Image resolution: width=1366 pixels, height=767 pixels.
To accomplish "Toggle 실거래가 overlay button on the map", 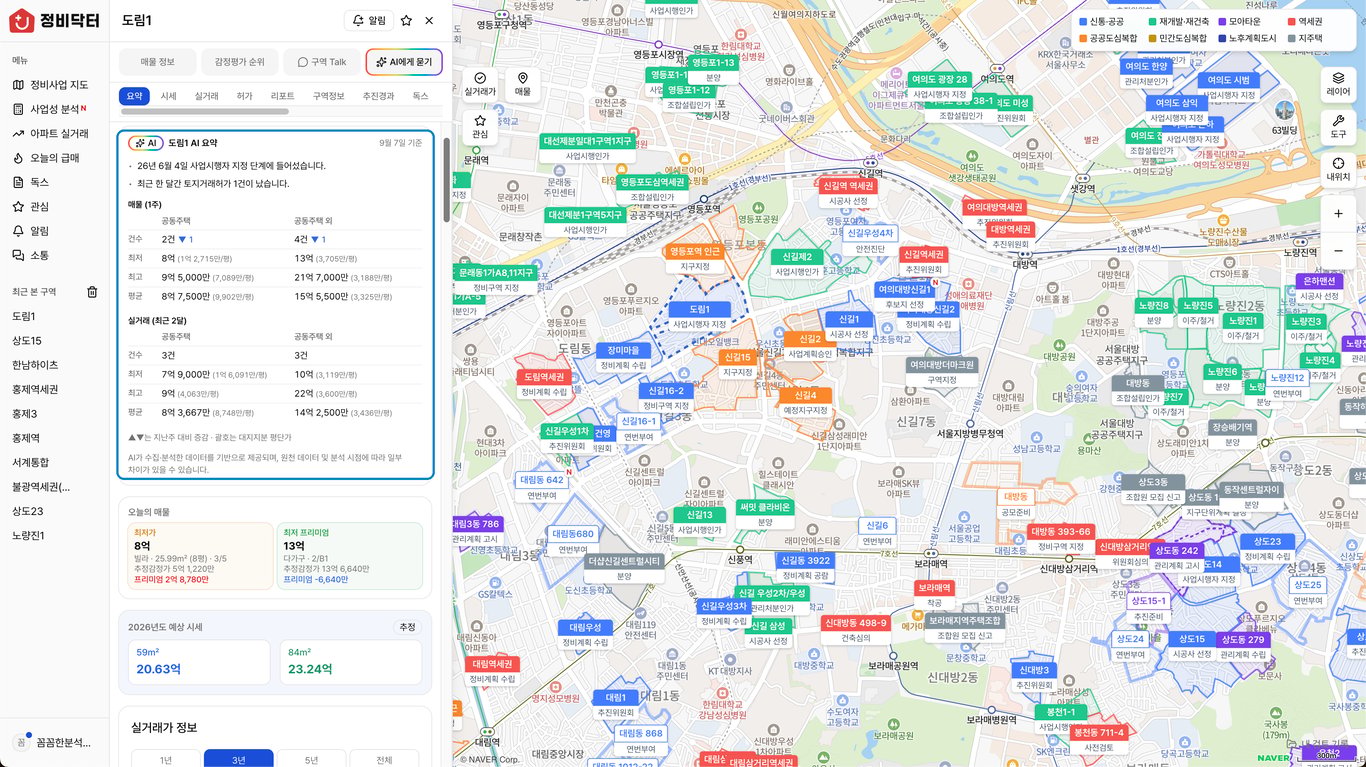I will tap(480, 84).
